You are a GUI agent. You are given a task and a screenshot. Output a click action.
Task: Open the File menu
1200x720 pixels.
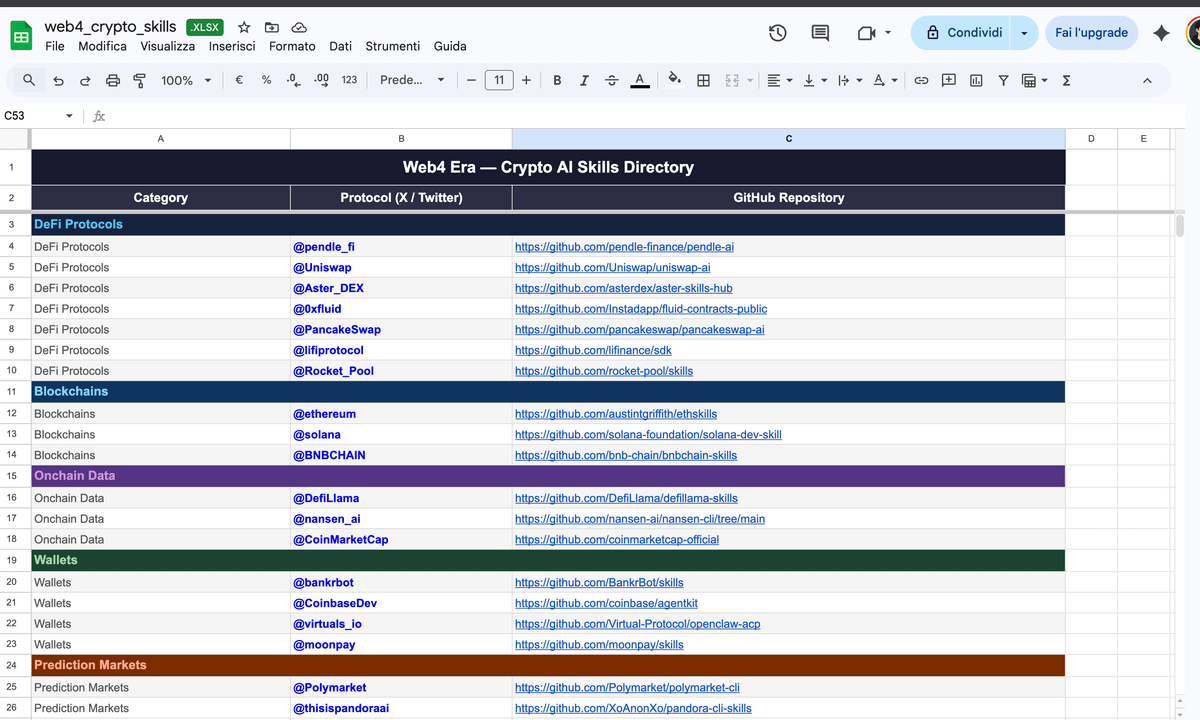point(55,46)
